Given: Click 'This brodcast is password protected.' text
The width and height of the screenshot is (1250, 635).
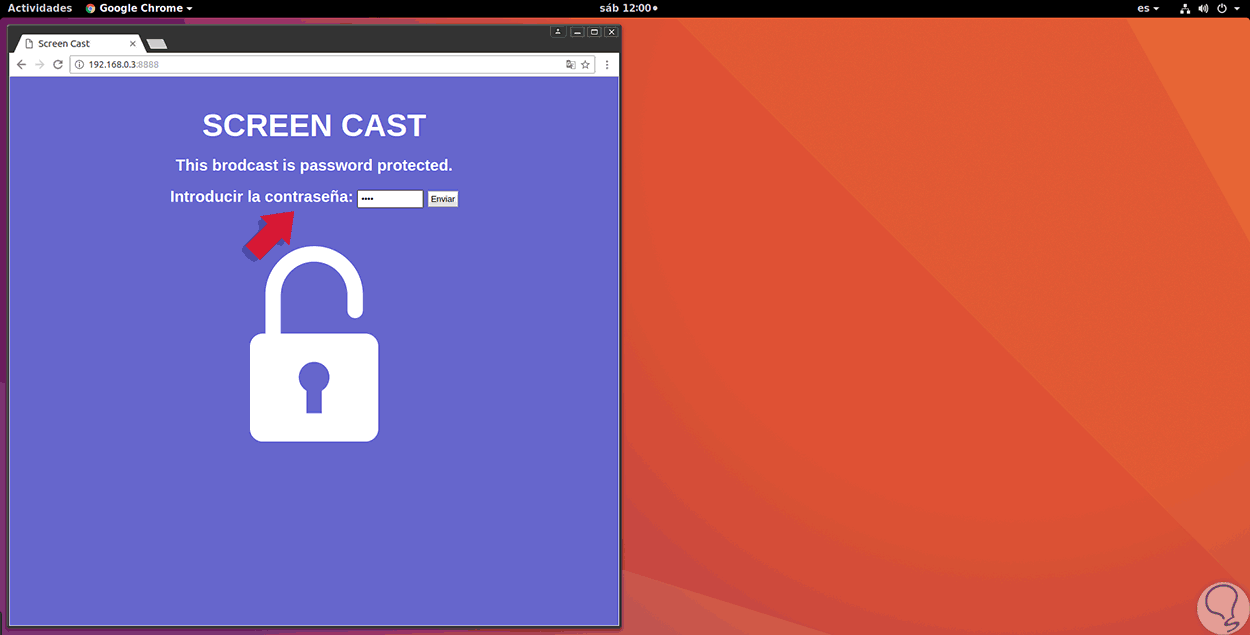Looking at the screenshot, I should pyautogui.click(x=314, y=165).
